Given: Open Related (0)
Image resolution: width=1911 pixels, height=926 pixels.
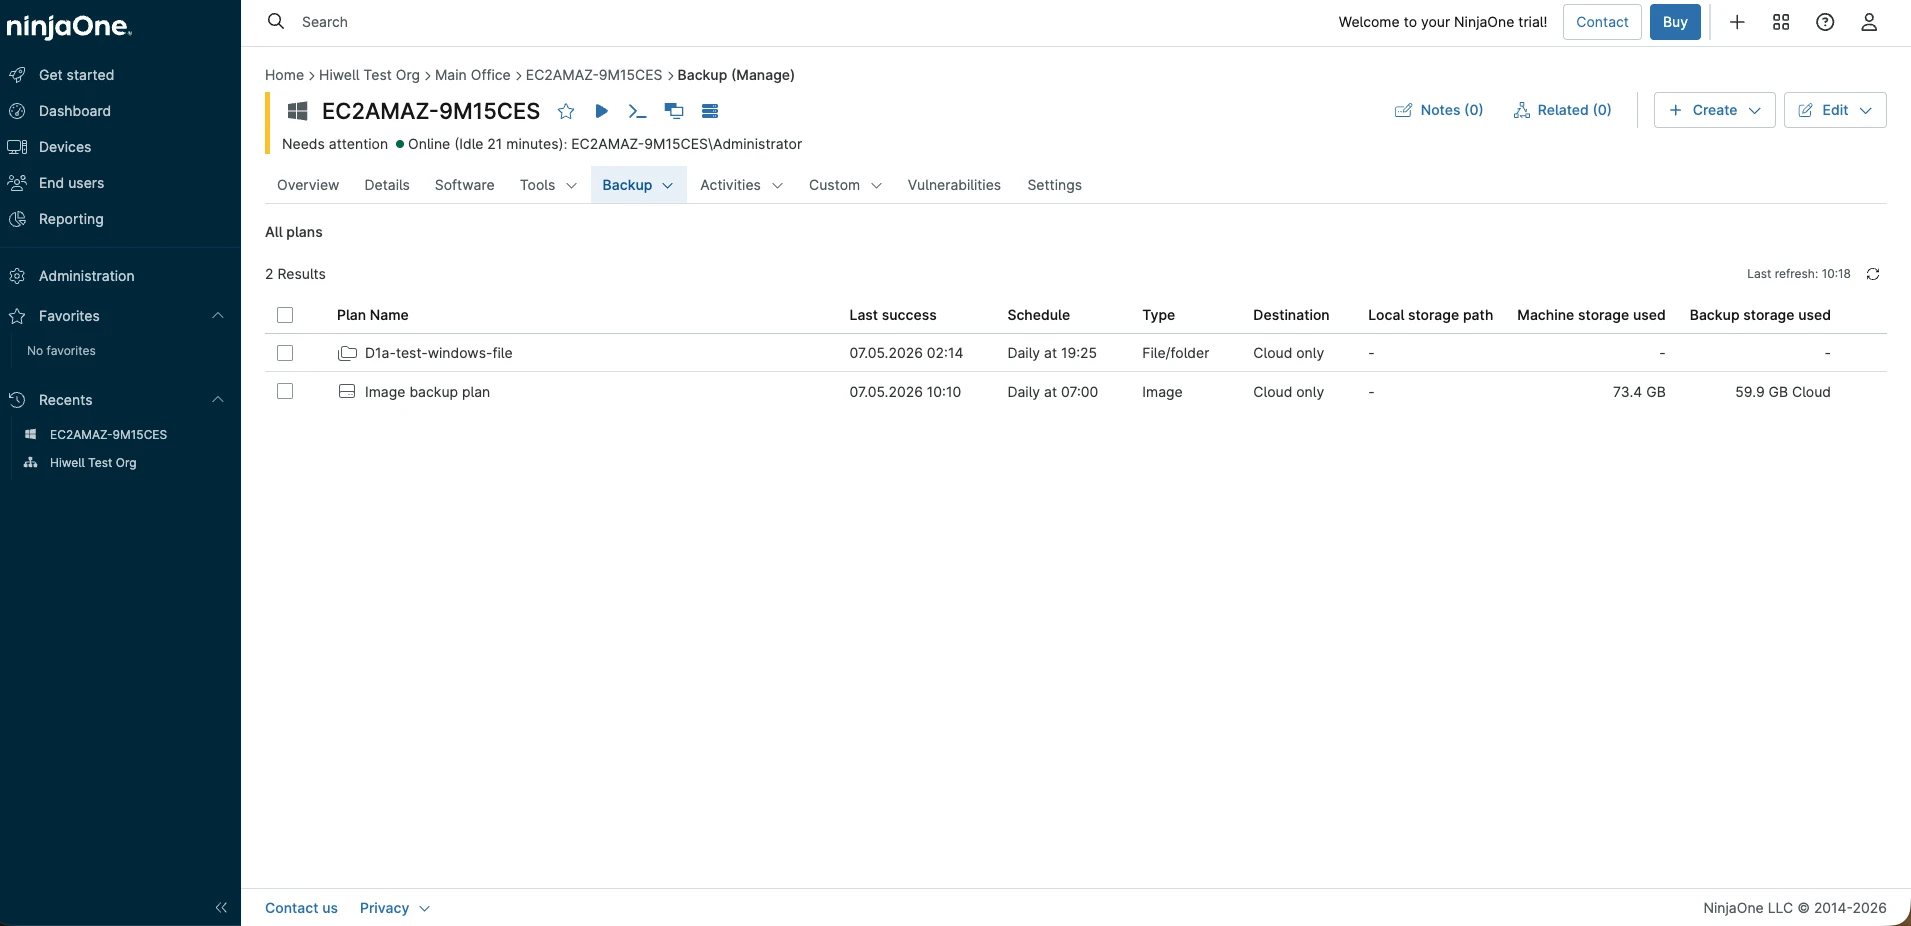Looking at the screenshot, I should click(x=1562, y=110).
